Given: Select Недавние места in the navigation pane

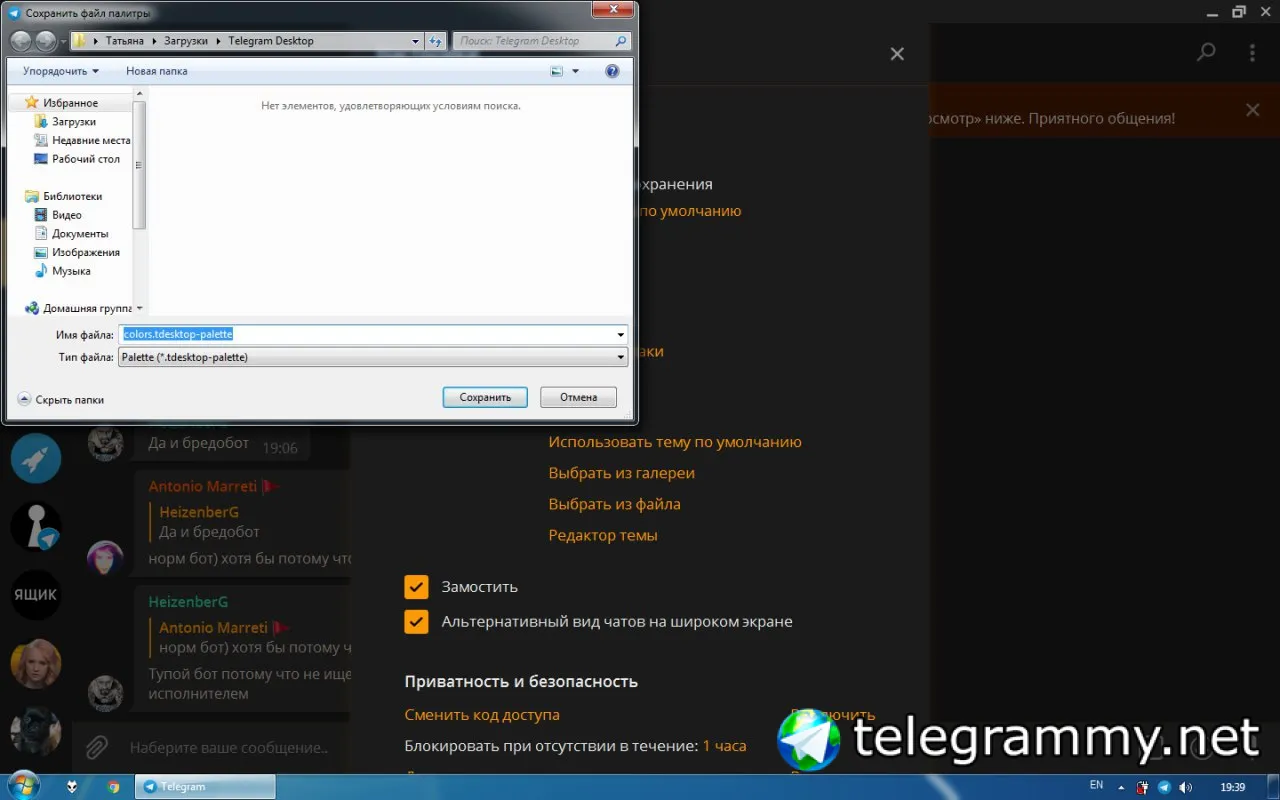Looking at the screenshot, I should pos(90,141).
